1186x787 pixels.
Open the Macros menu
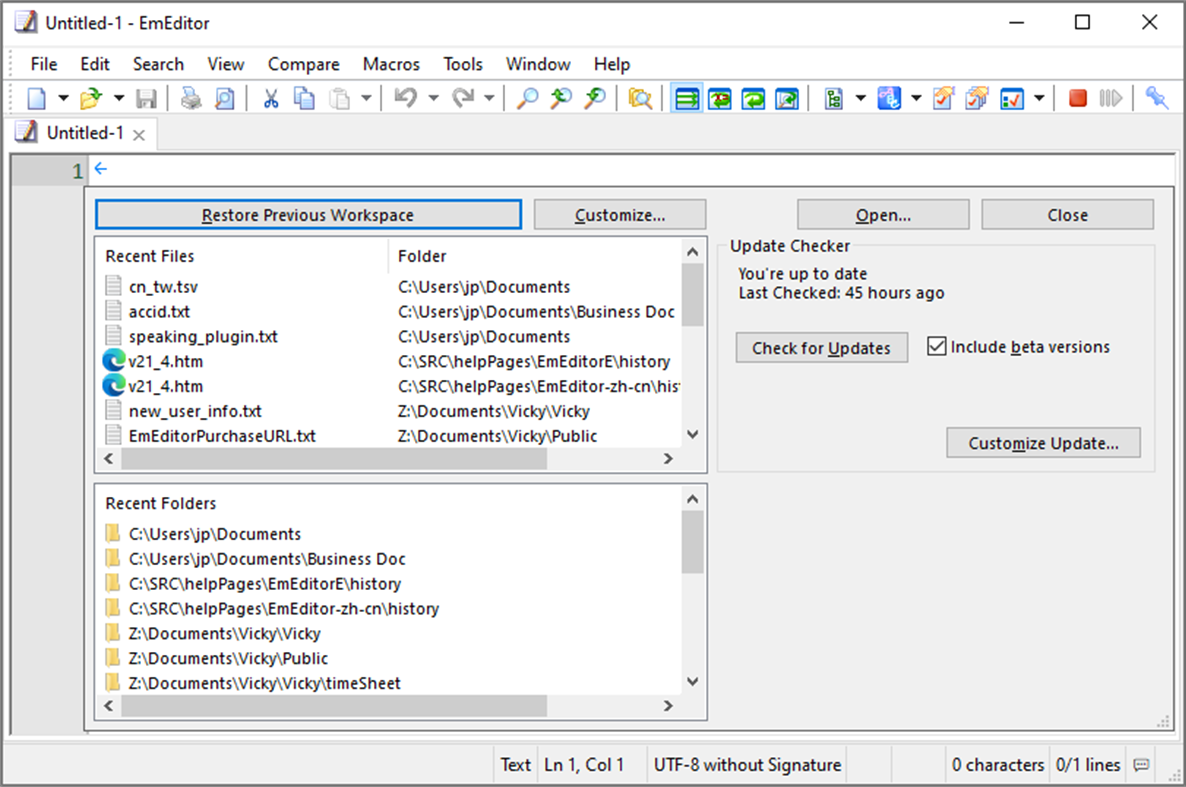(x=391, y=63)
